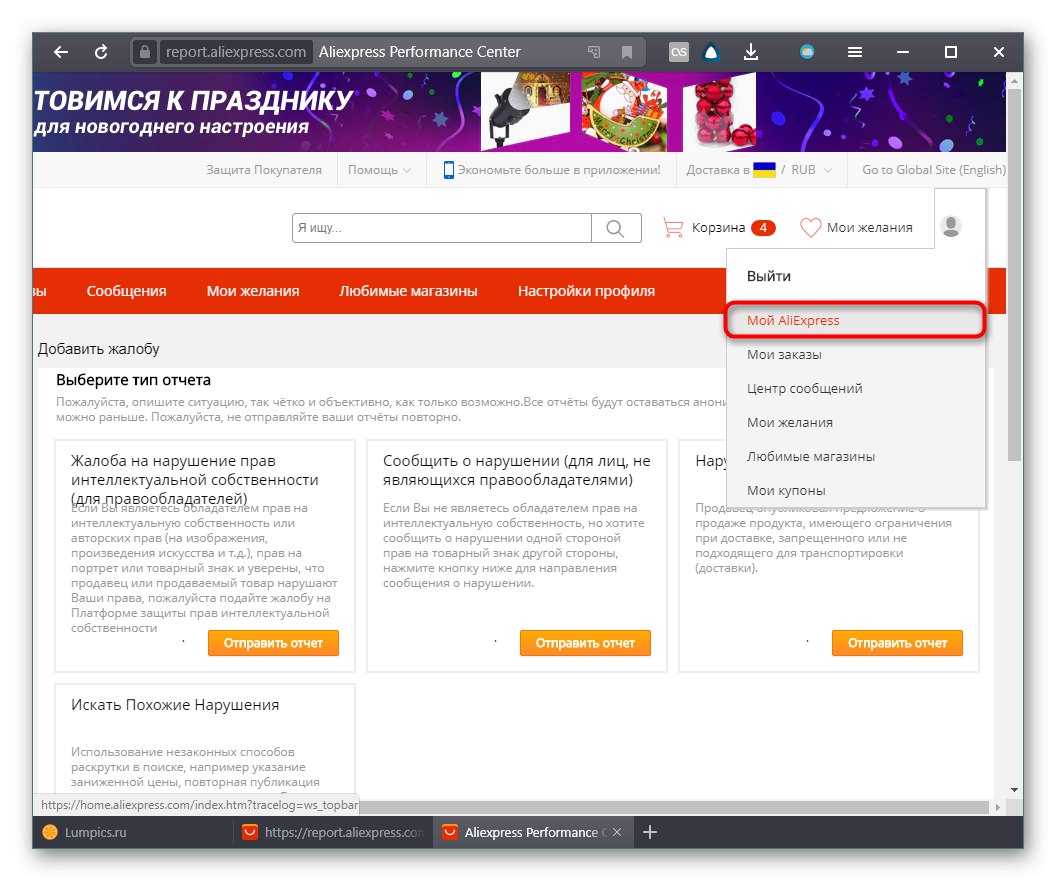Open the browser hamburger menu icon
The height and width of the screenshot is (881, 1056).
pos(855,51)
